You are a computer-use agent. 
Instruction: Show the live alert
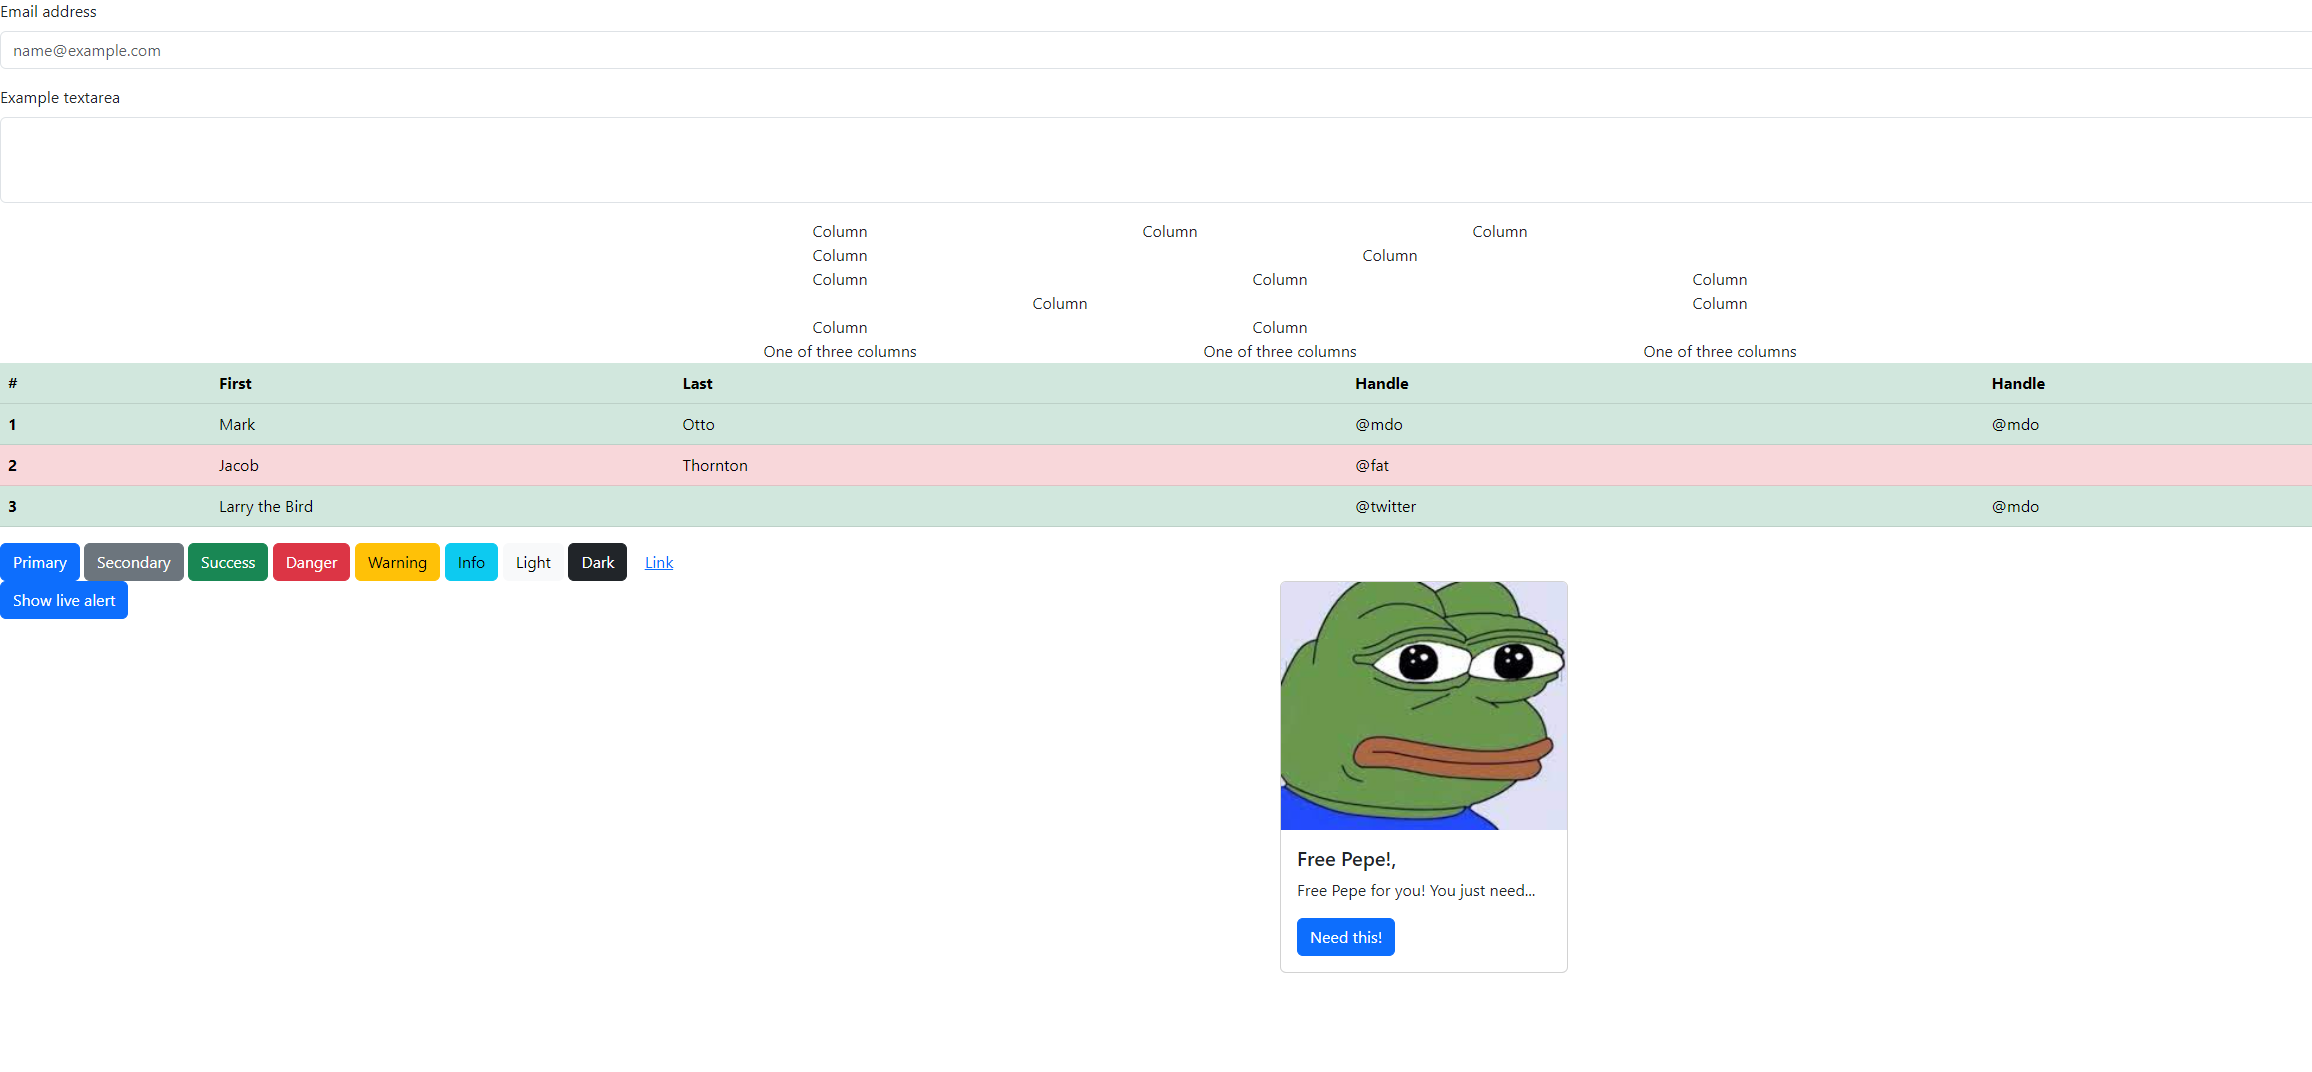[64, 600]
